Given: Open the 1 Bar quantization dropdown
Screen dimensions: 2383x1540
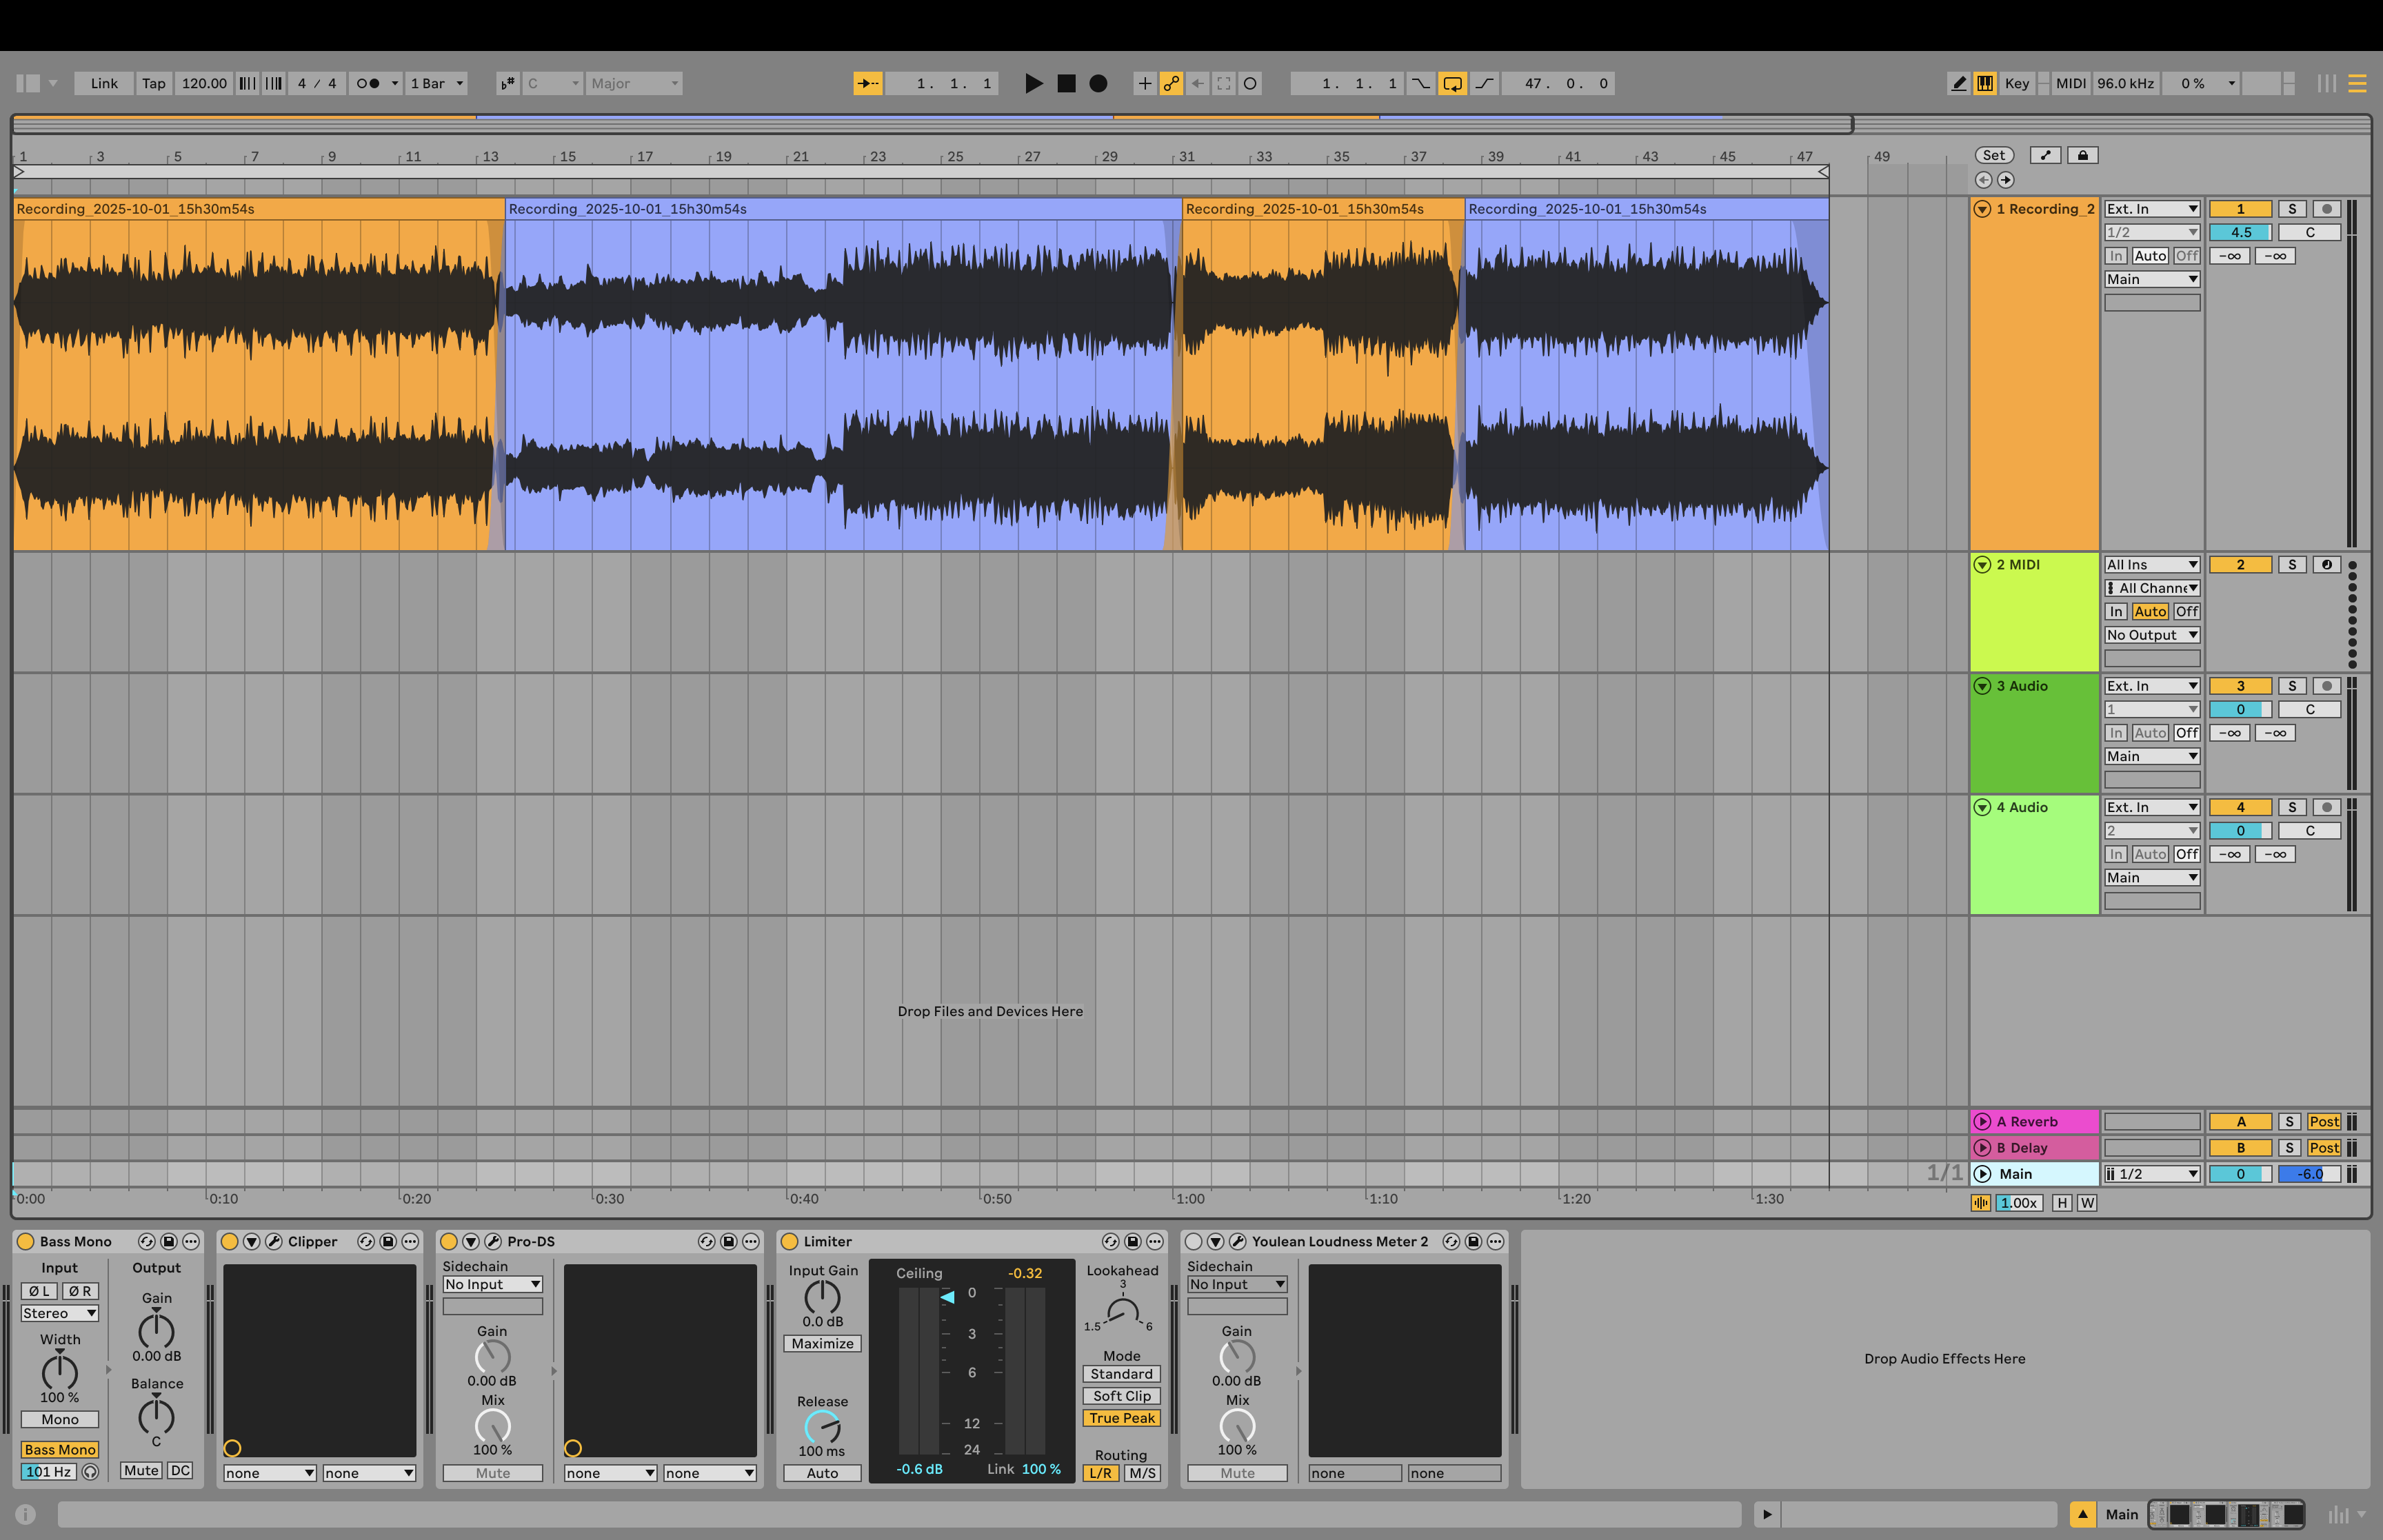Looking at the screenshot, I should [437, 83].
